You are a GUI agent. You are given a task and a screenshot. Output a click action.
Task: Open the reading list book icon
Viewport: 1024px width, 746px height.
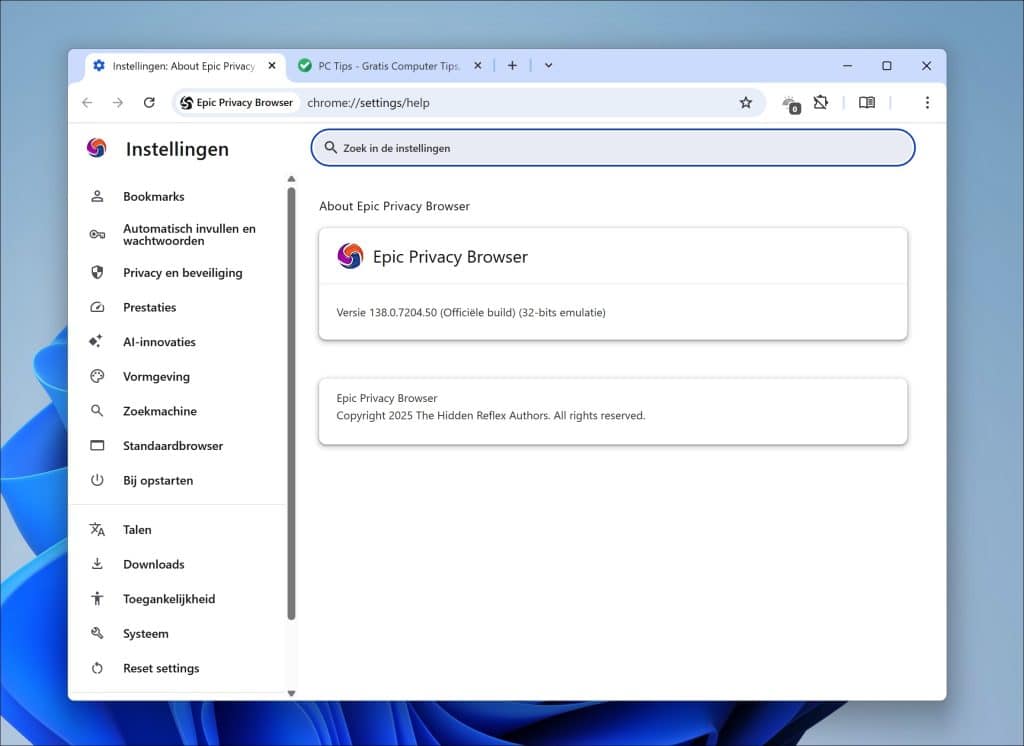[866, 102]
